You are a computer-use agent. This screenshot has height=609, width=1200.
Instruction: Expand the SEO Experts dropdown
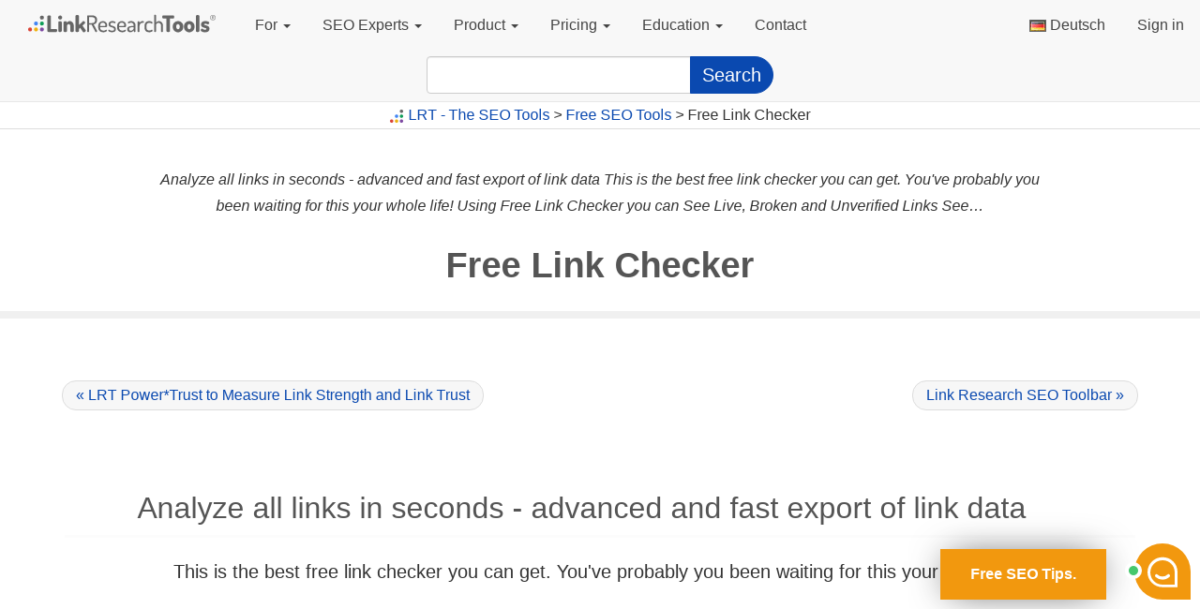click(x=371, y=24)
